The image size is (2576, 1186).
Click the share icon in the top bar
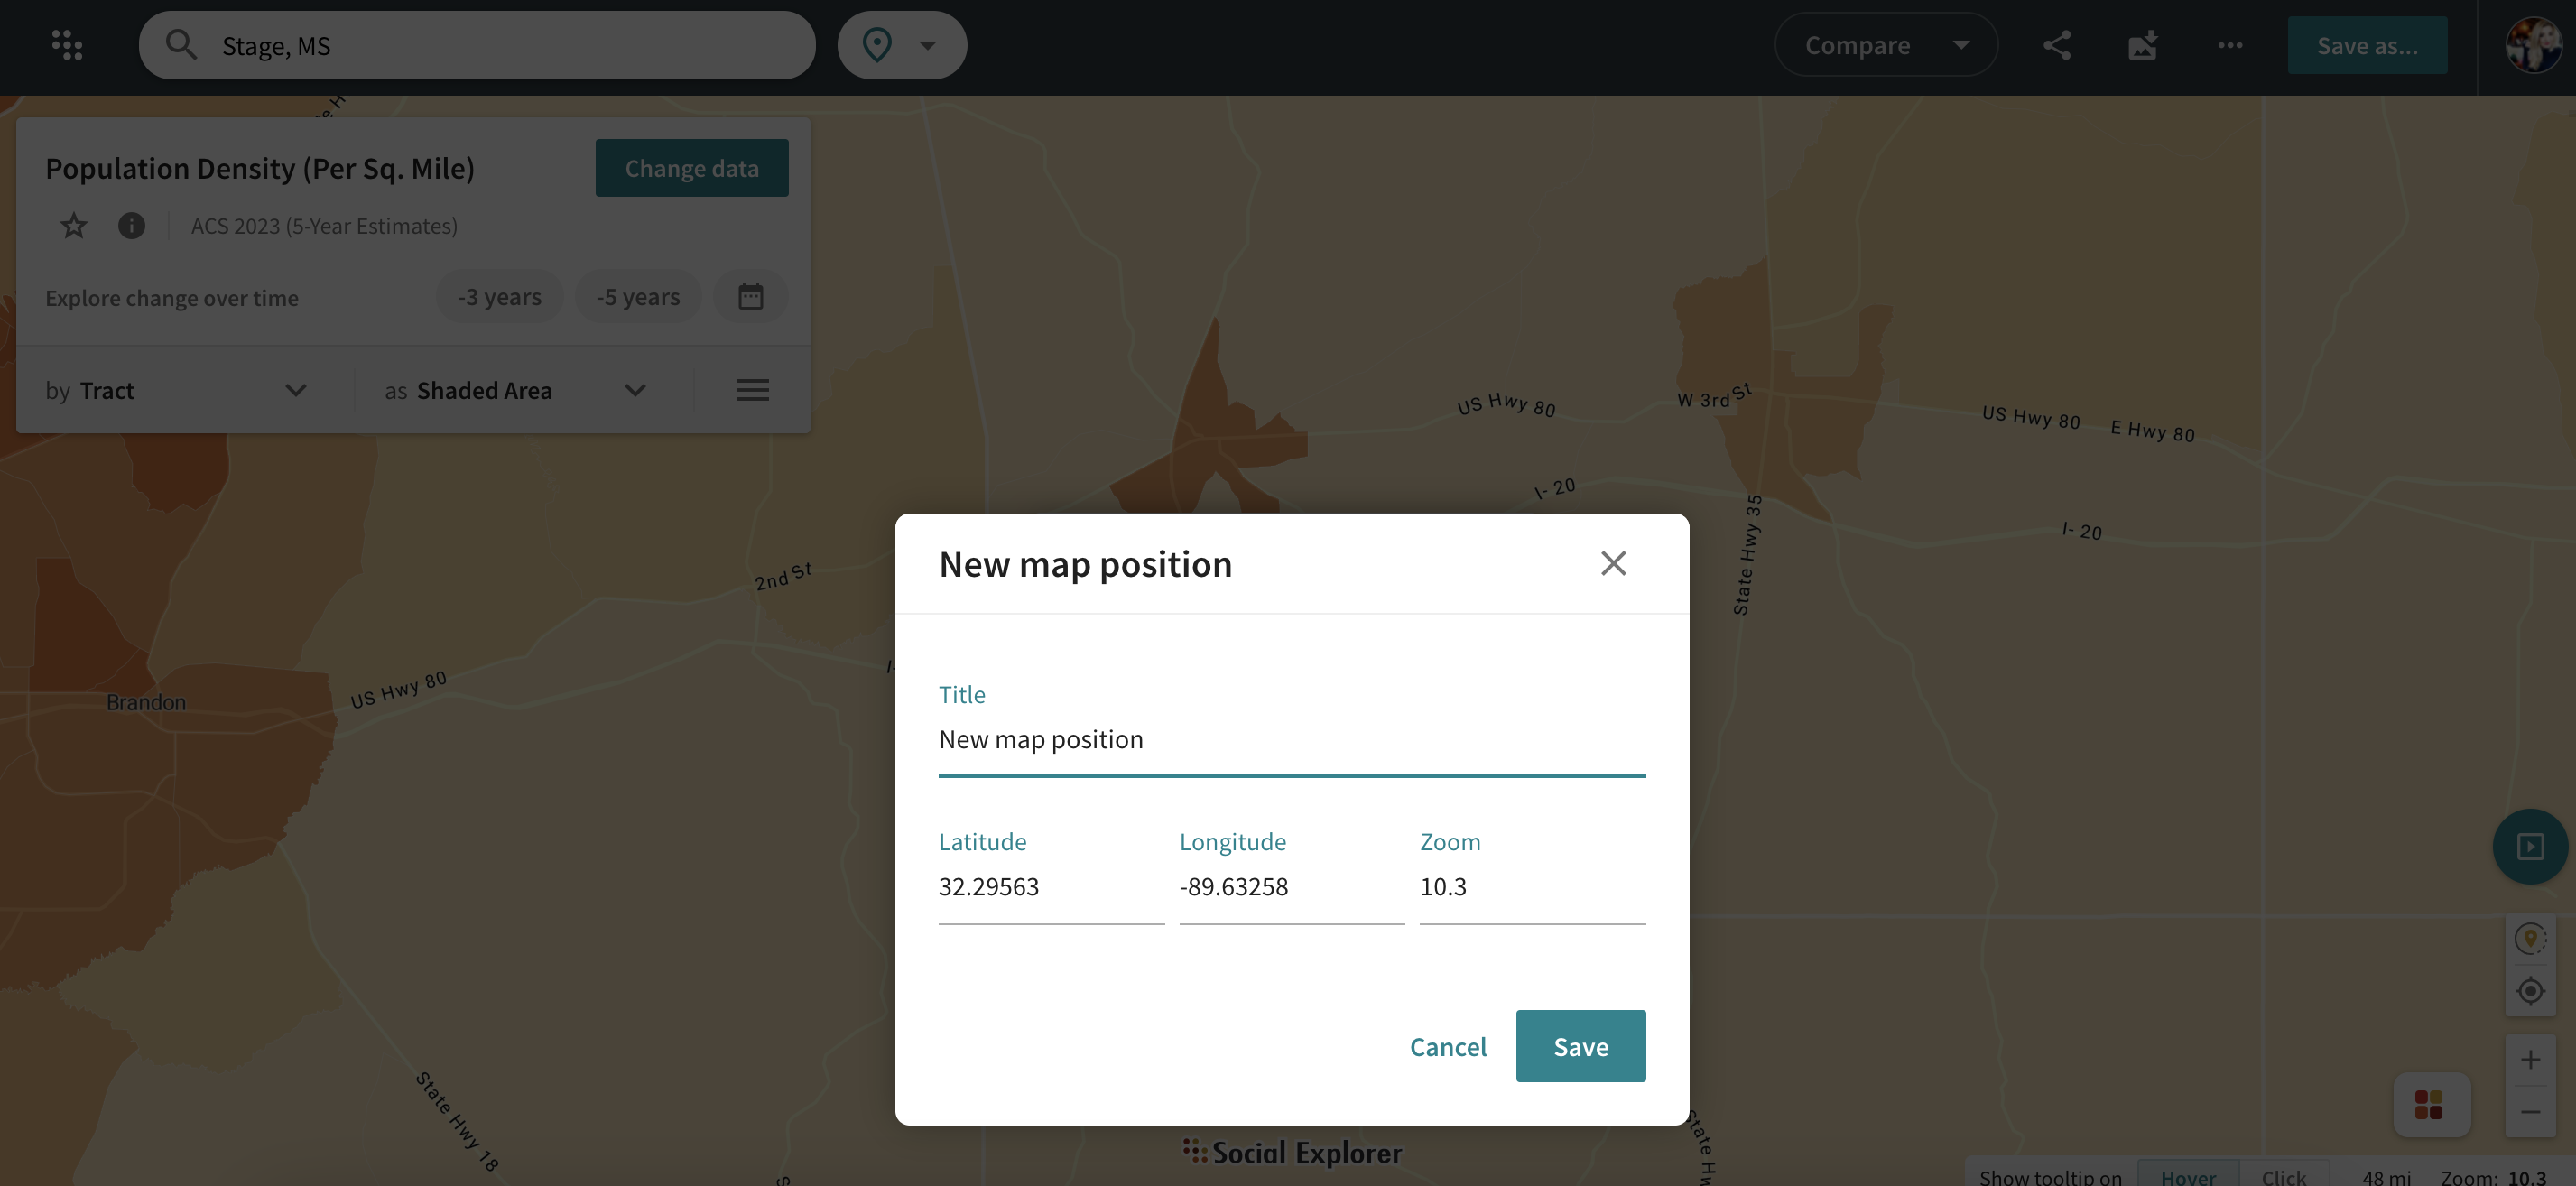[2056, 45]
